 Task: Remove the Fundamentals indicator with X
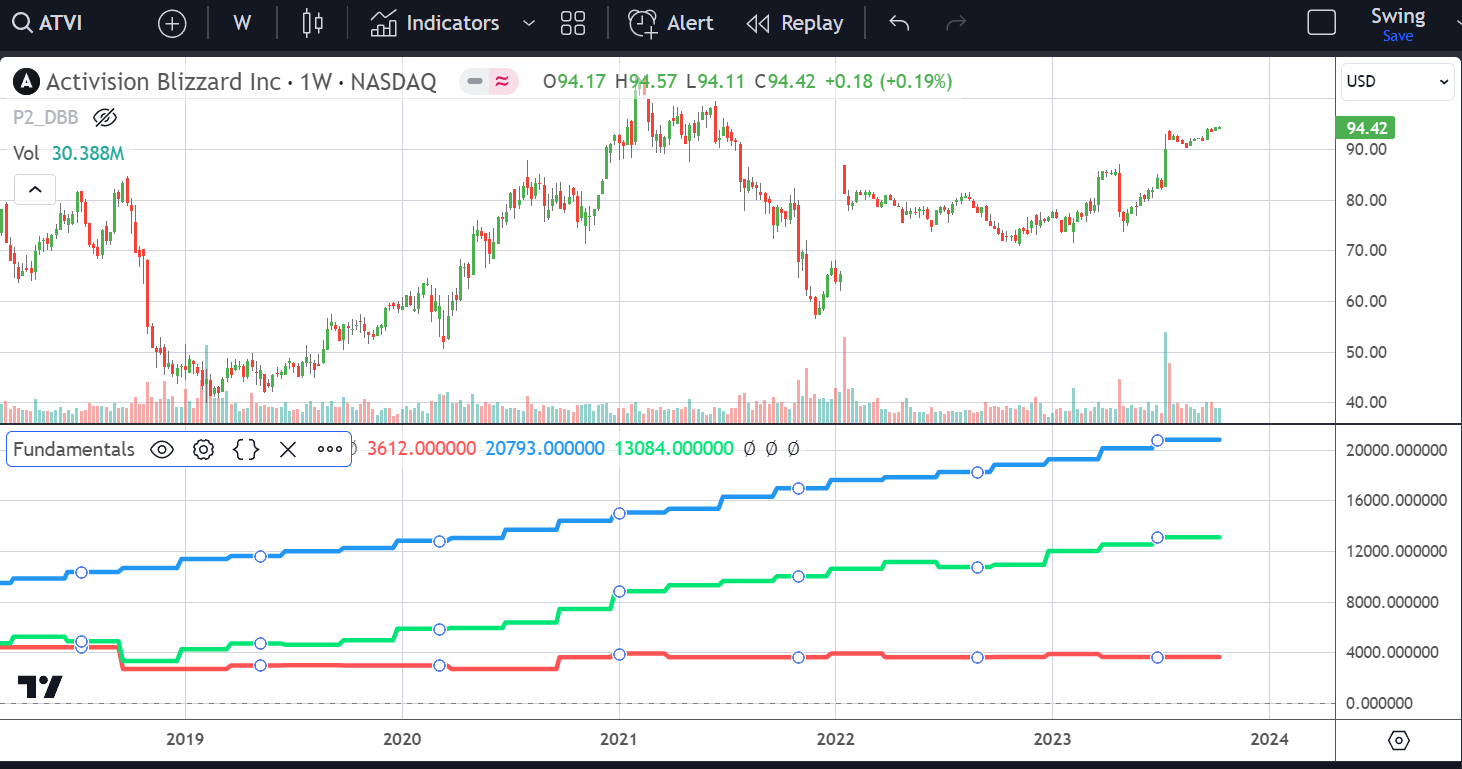pyautogui.click(x=288, y=449)
